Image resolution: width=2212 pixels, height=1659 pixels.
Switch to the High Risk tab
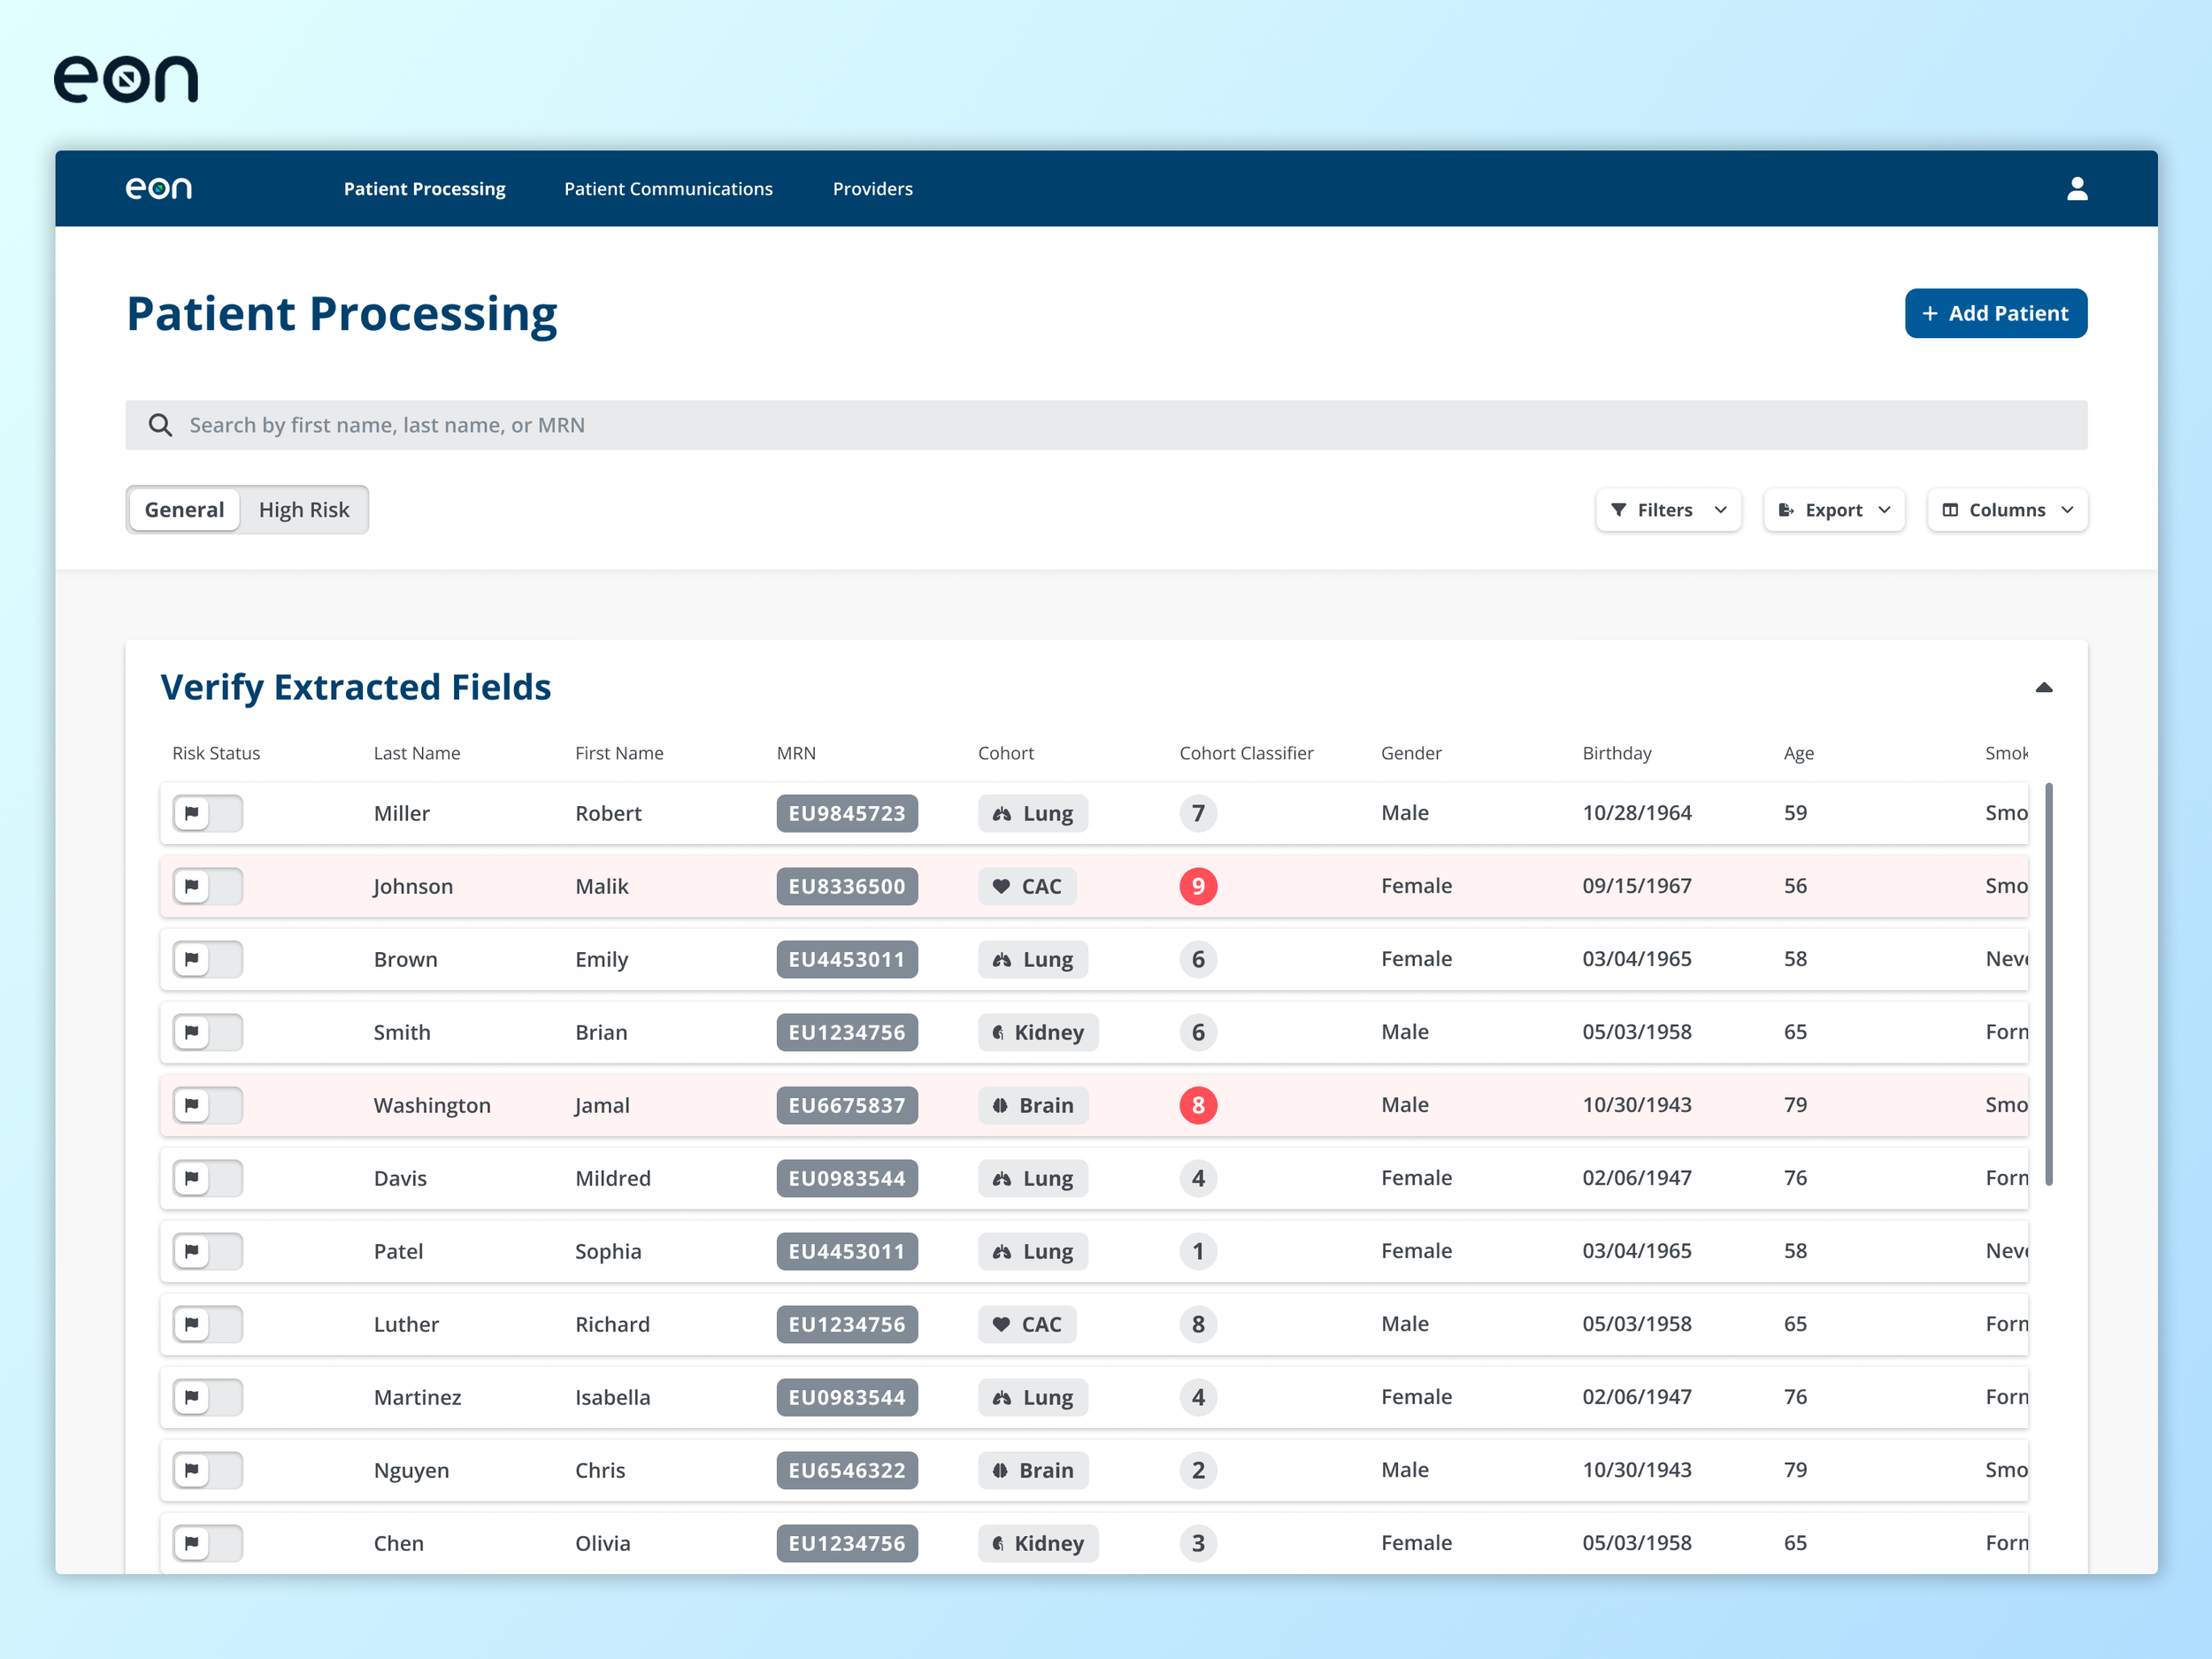pos(304,510)
